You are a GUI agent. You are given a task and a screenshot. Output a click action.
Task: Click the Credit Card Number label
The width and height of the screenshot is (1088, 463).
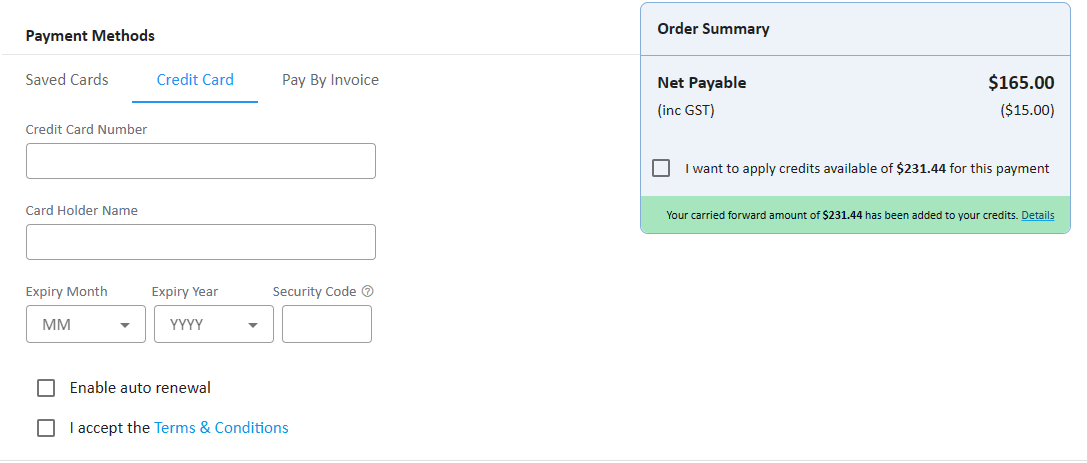tap(86, 129)
